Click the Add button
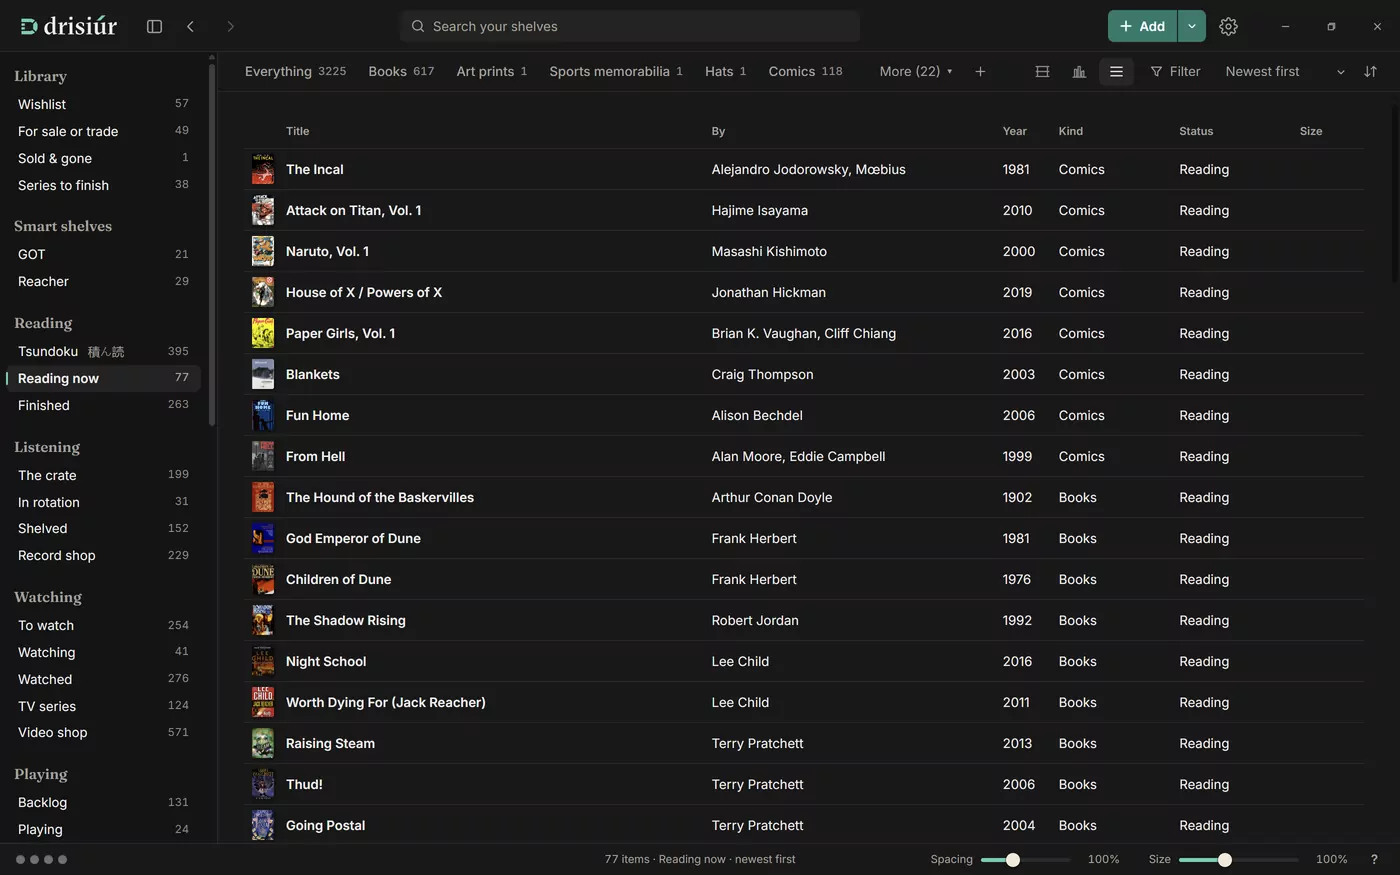The height and width of the screenshot is (875, 1400). pos(1142,26)
